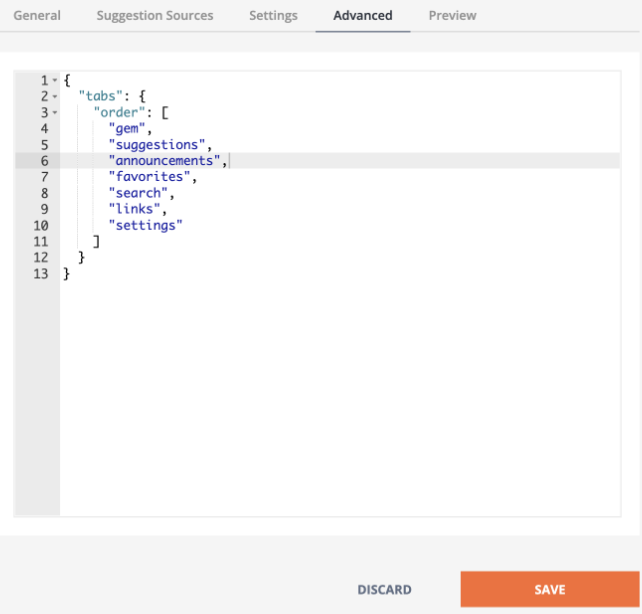Screen dimensions: 642x614
Task: Switch to the General tab
Action: [37, 16]
